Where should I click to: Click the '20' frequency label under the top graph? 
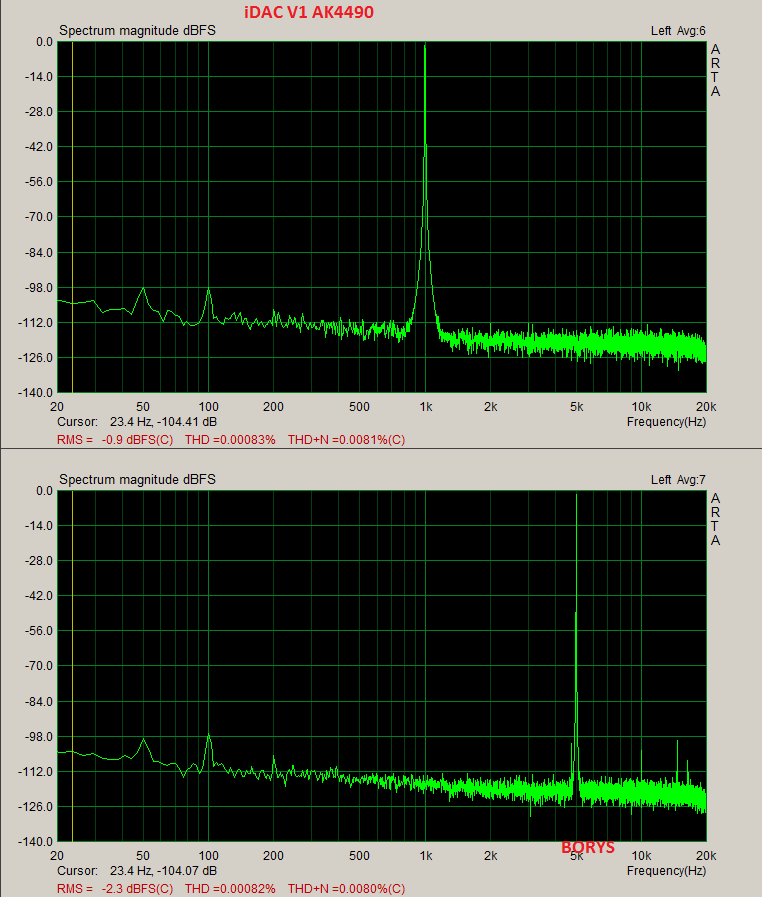pyautogui.click(x=57, y=407)
